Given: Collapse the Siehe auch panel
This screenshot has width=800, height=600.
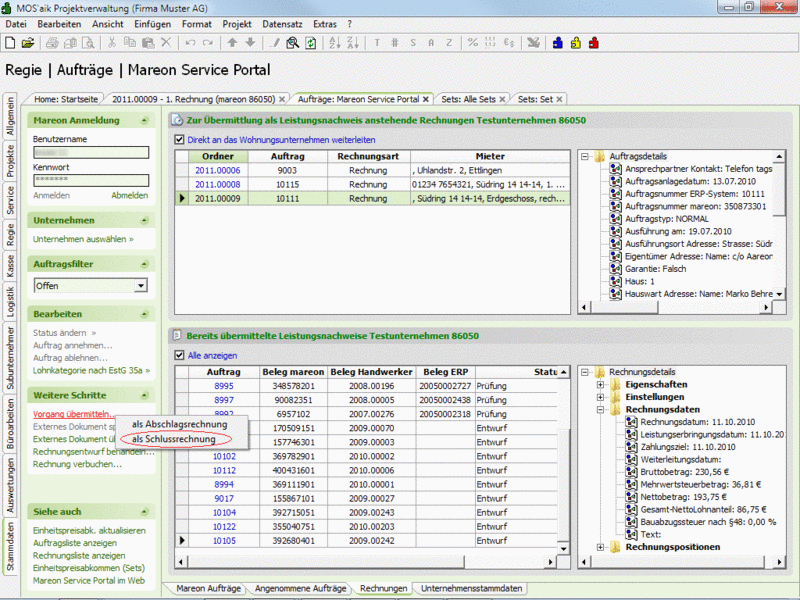Looking at the screenshot, I should tap(144, 512).
